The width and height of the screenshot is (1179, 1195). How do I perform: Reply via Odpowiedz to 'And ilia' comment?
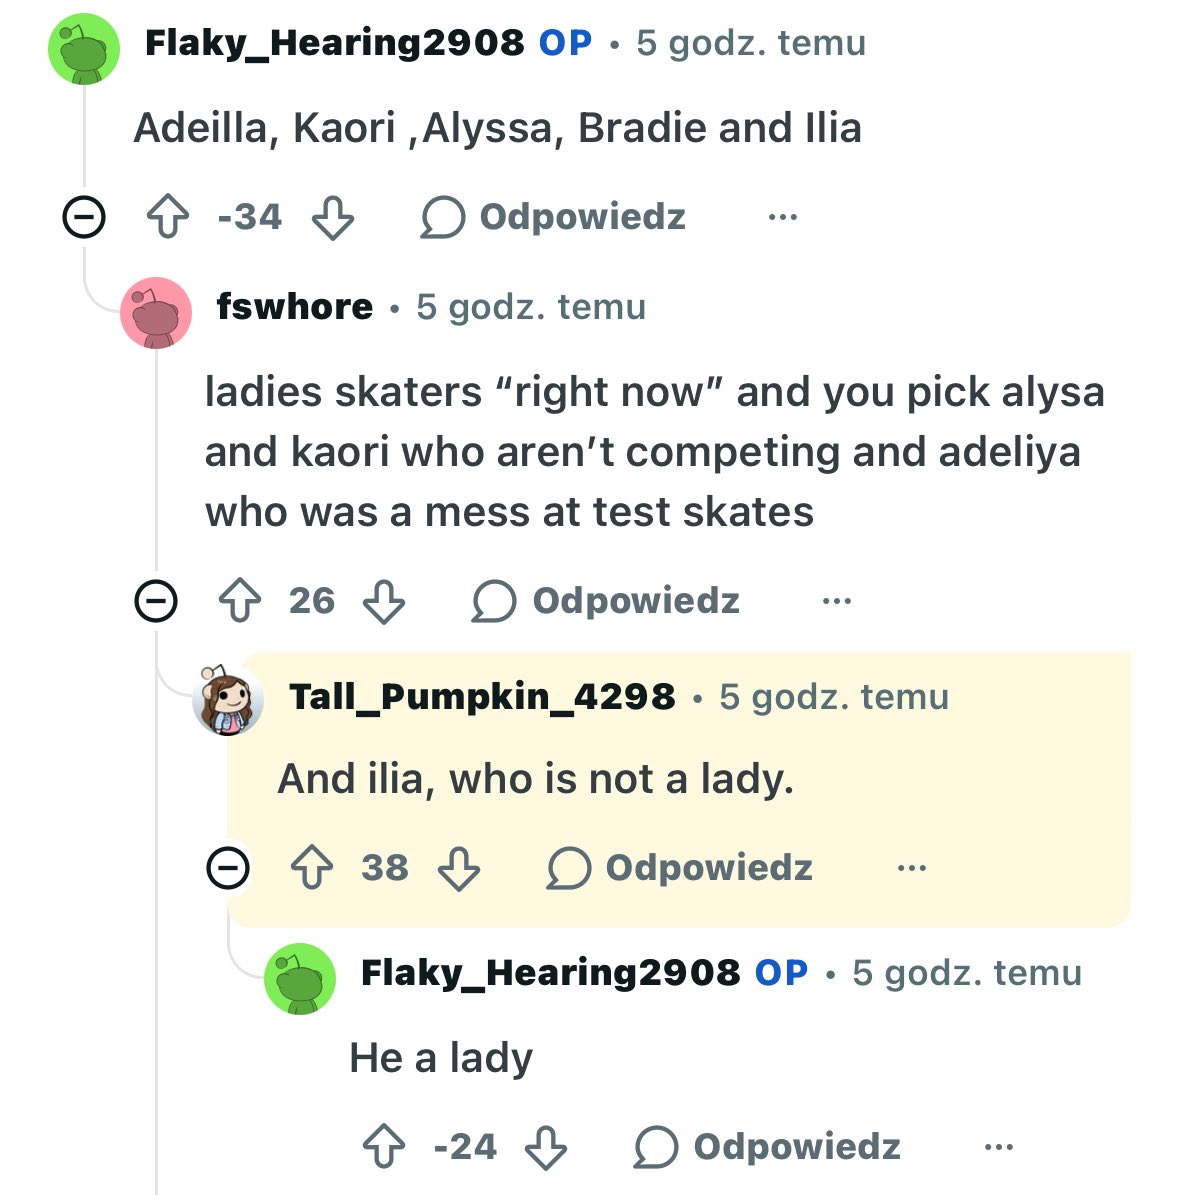pyautogui.click(x=680, y=867)
